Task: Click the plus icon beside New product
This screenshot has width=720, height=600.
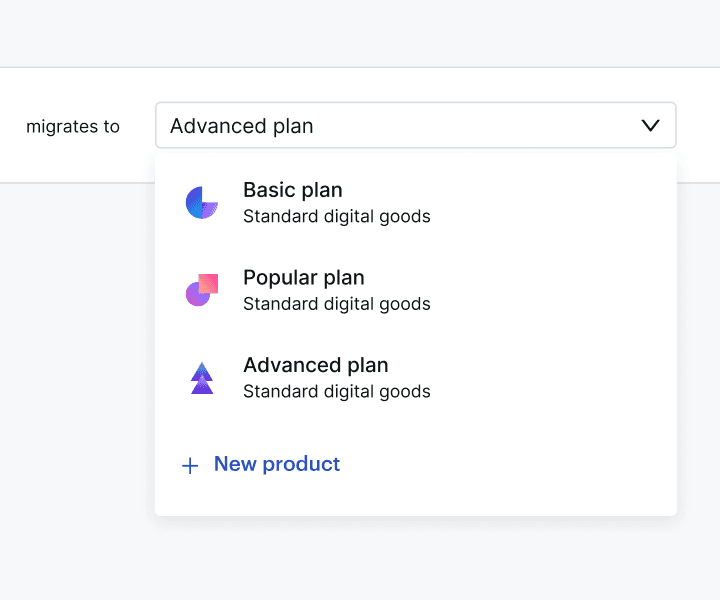Action: (190, 466)
